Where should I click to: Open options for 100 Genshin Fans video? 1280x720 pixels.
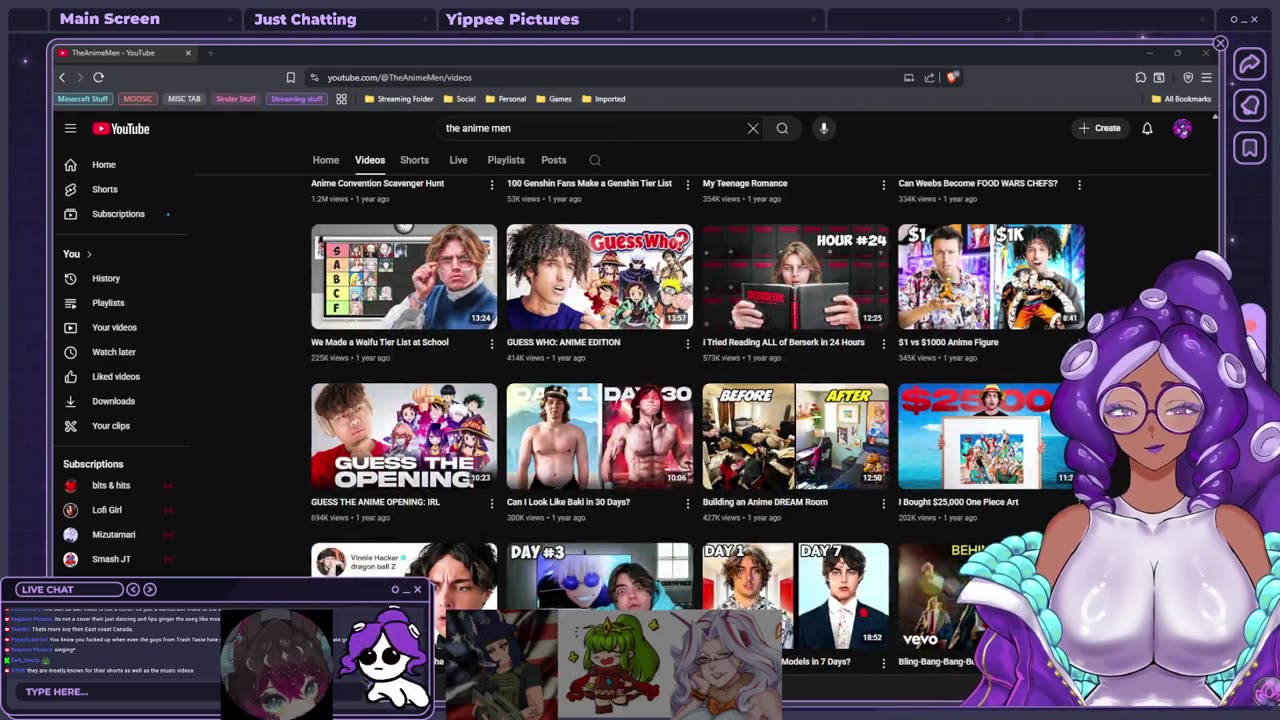687,185
